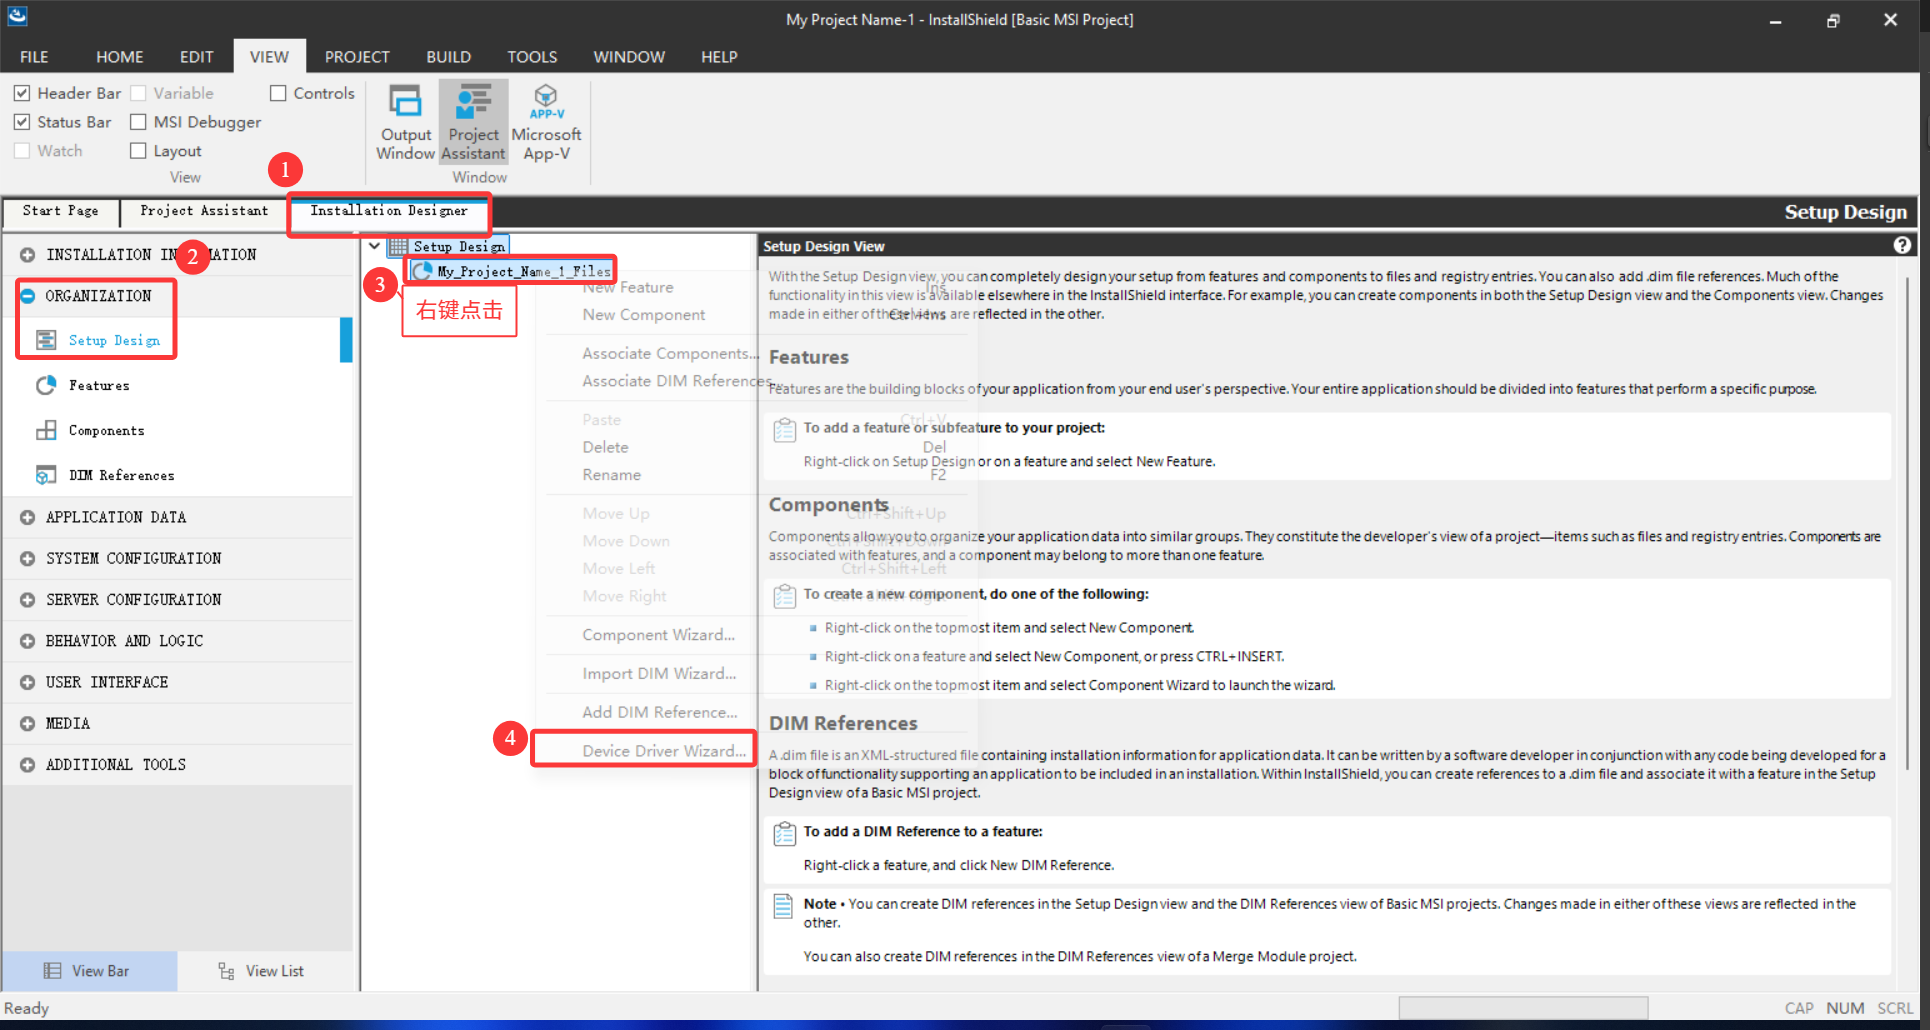
Task: Choose Device Driver Wizard from context menu
Action: pos(664,751)
